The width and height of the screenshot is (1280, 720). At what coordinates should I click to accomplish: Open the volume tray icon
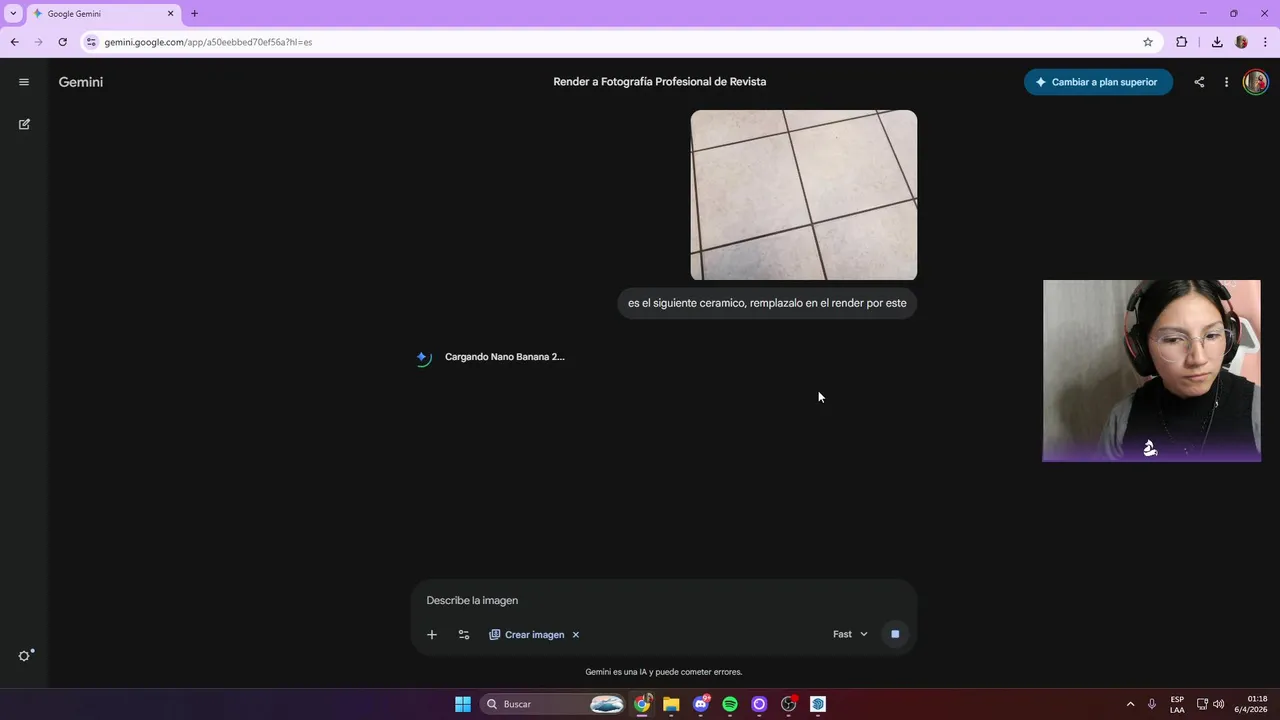[x=1218, y=704]
